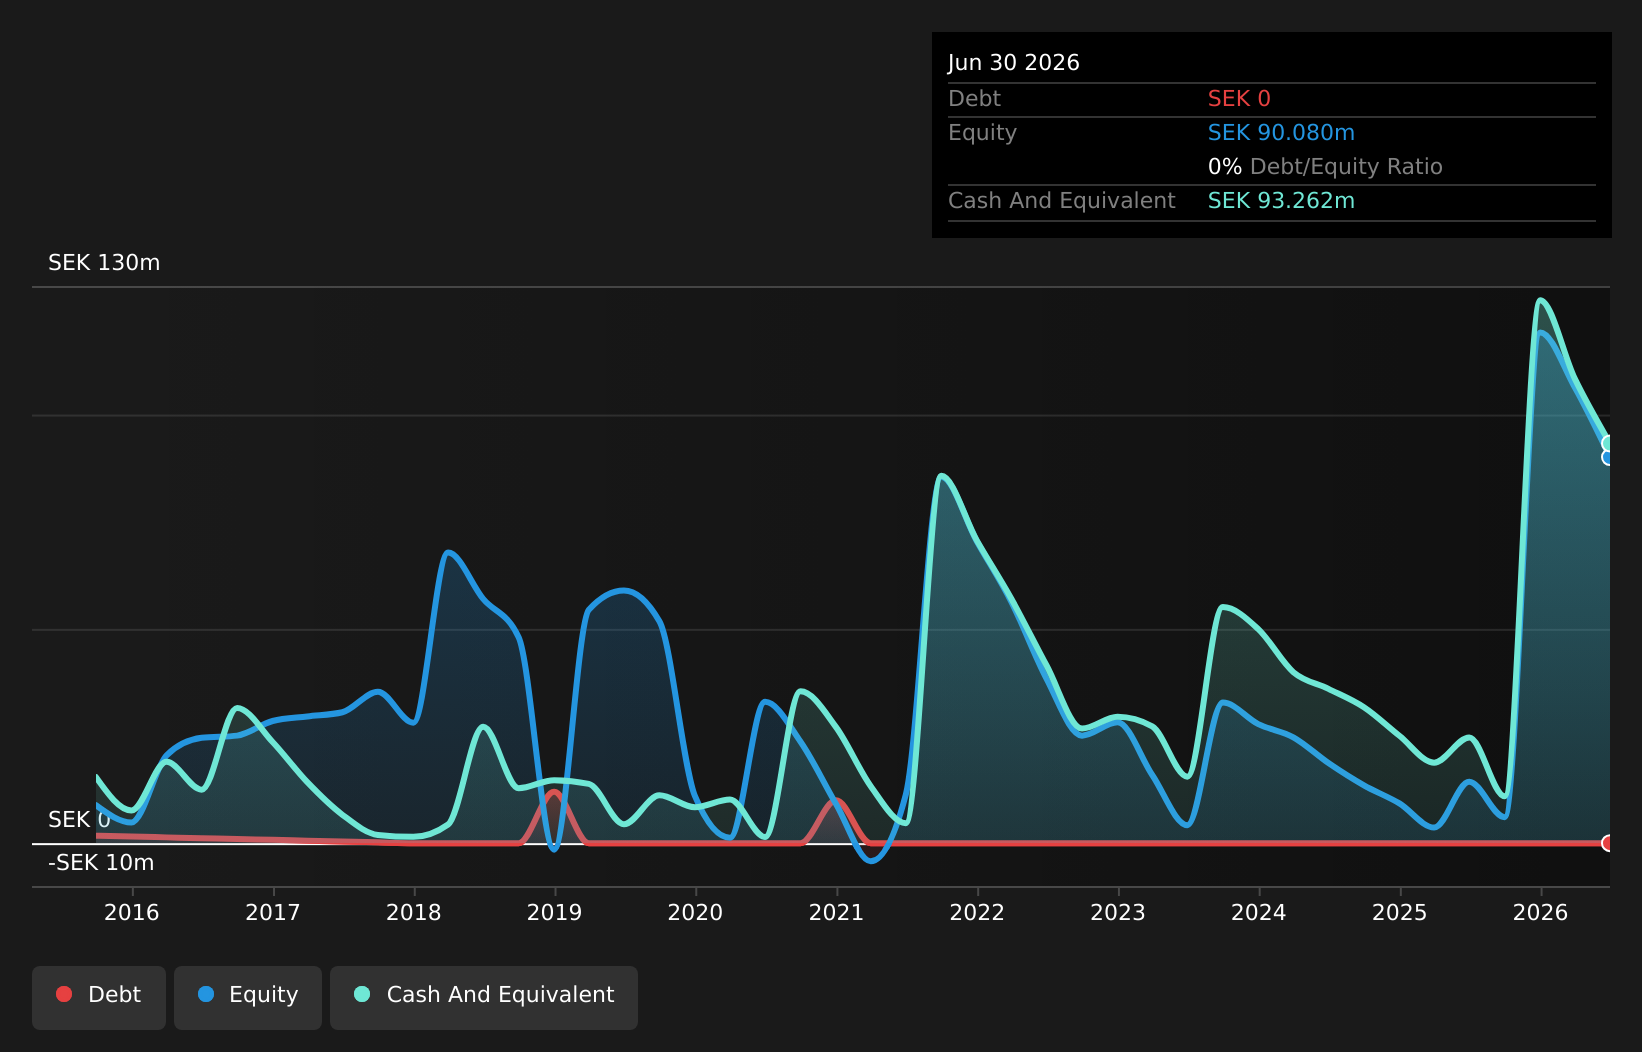
Task: Click the 2021 x-axis label
Action: [836, 912]
